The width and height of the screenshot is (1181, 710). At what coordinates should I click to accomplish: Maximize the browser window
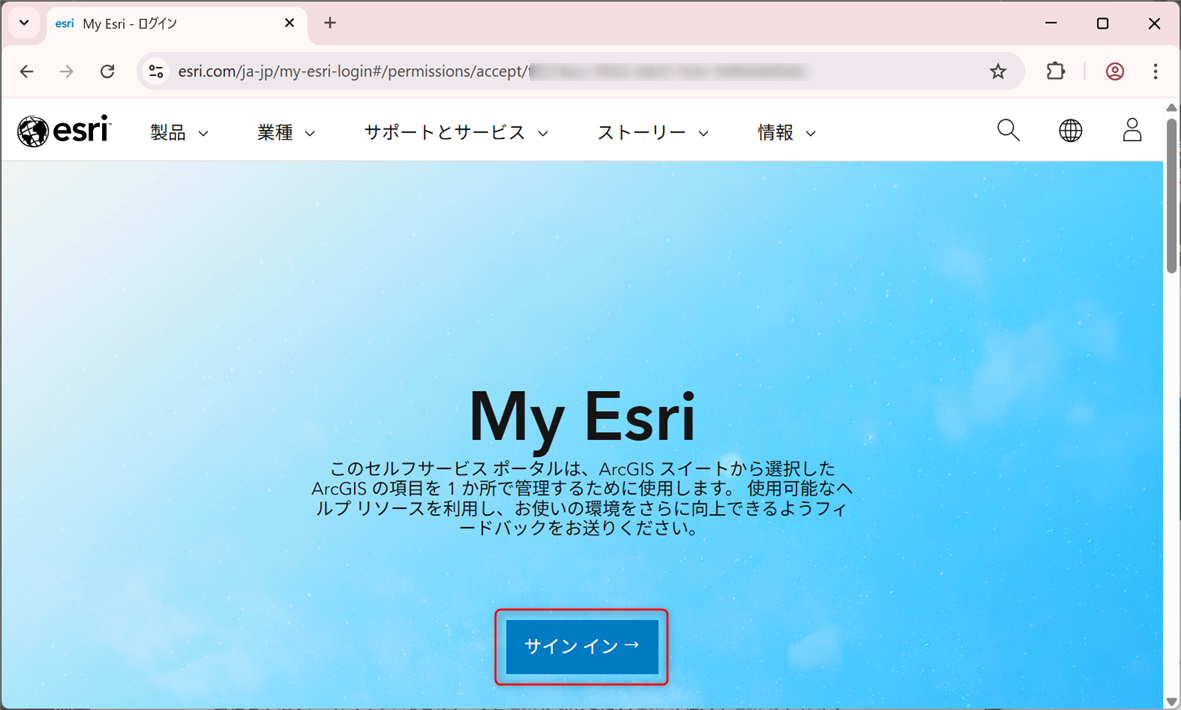point(1103,23)
